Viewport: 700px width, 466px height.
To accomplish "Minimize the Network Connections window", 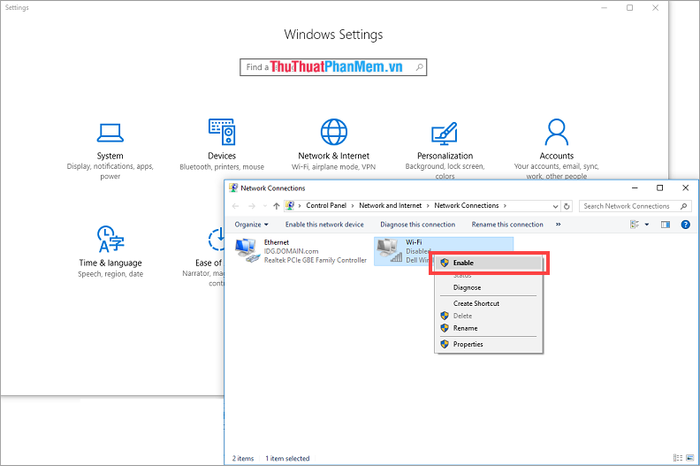I will pyautogui.click(x=635, y=188).
